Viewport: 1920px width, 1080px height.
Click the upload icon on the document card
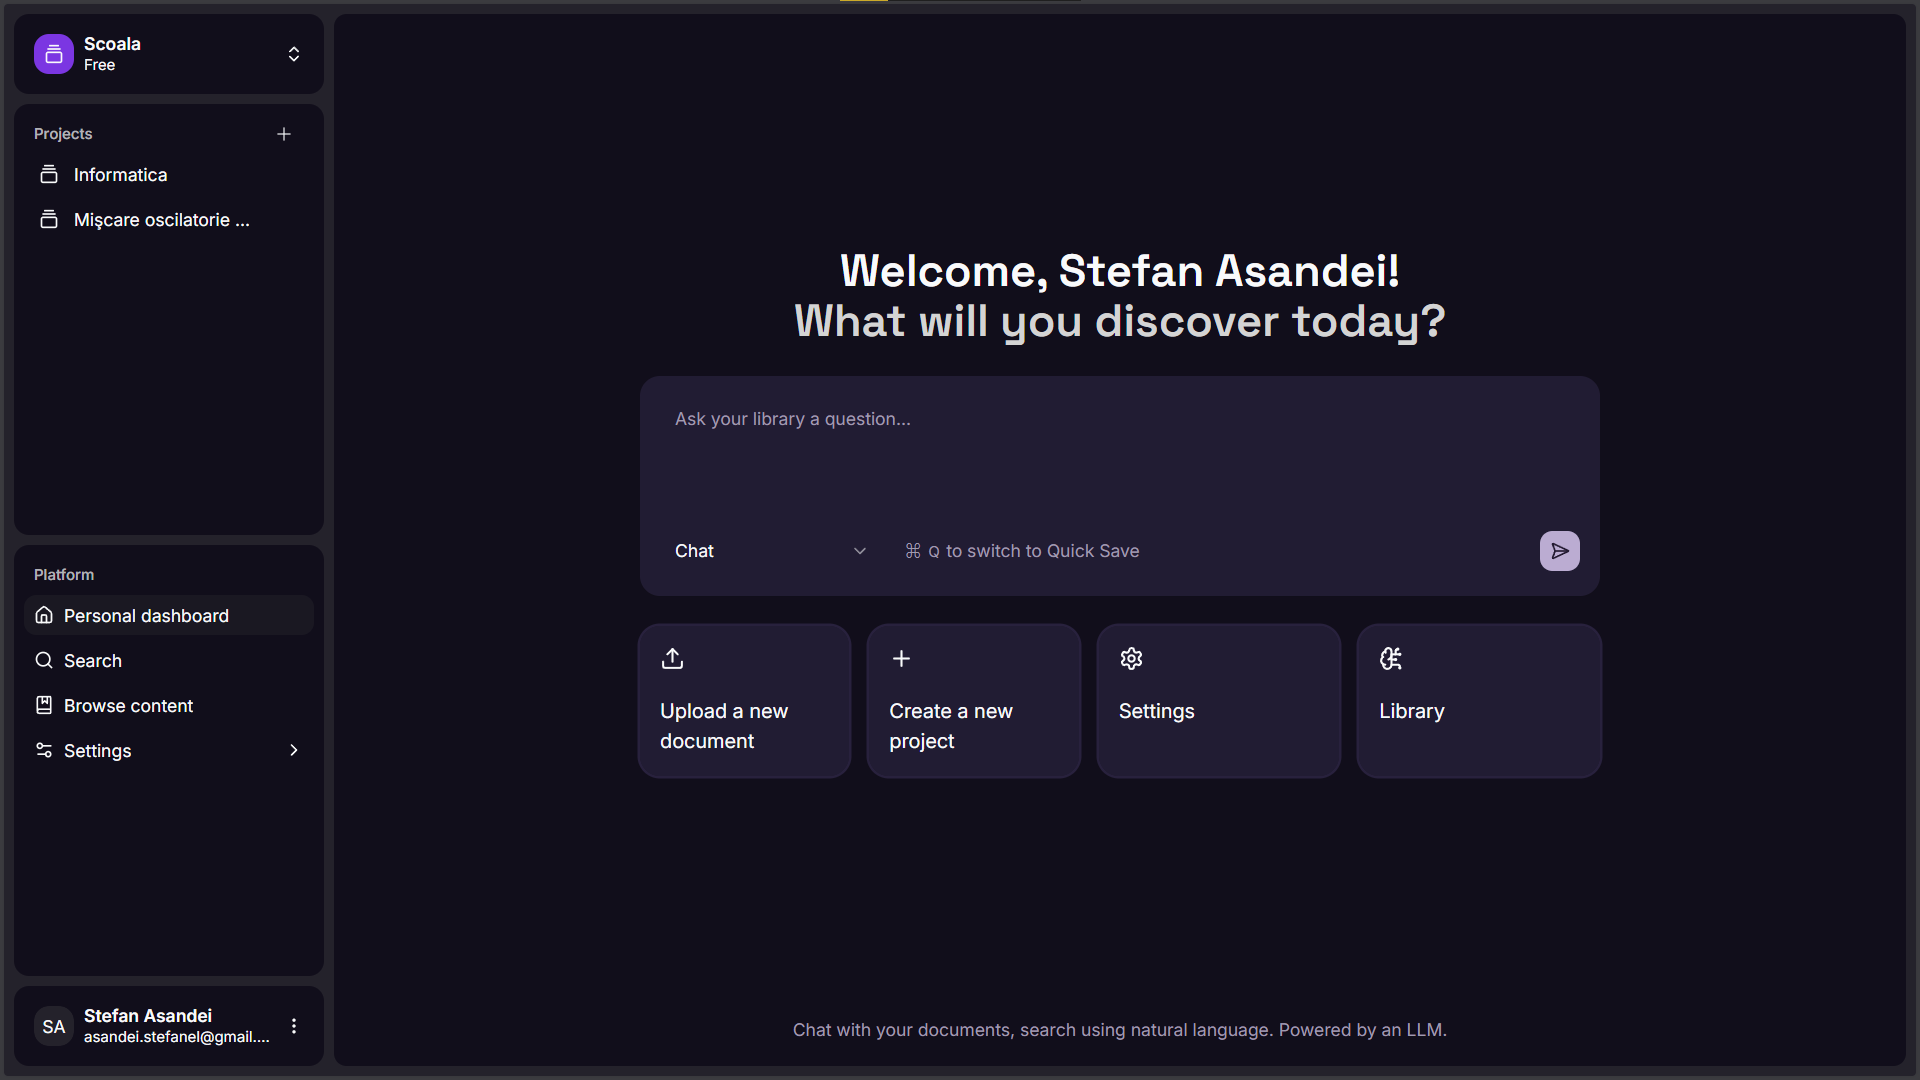672,658
